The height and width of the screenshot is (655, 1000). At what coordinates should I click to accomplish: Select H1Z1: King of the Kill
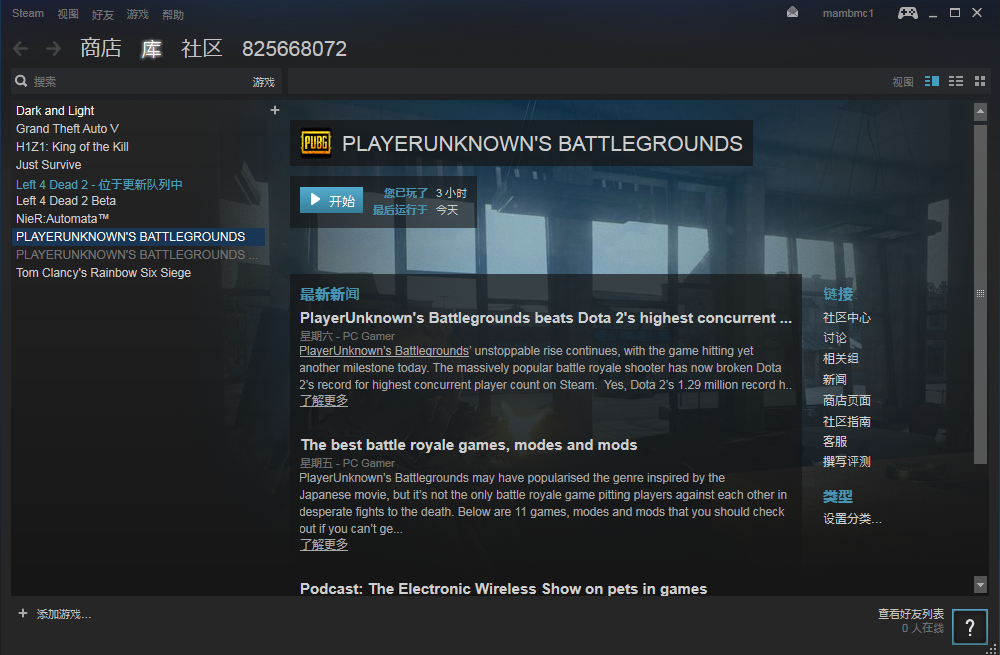(x=72, y=147)
